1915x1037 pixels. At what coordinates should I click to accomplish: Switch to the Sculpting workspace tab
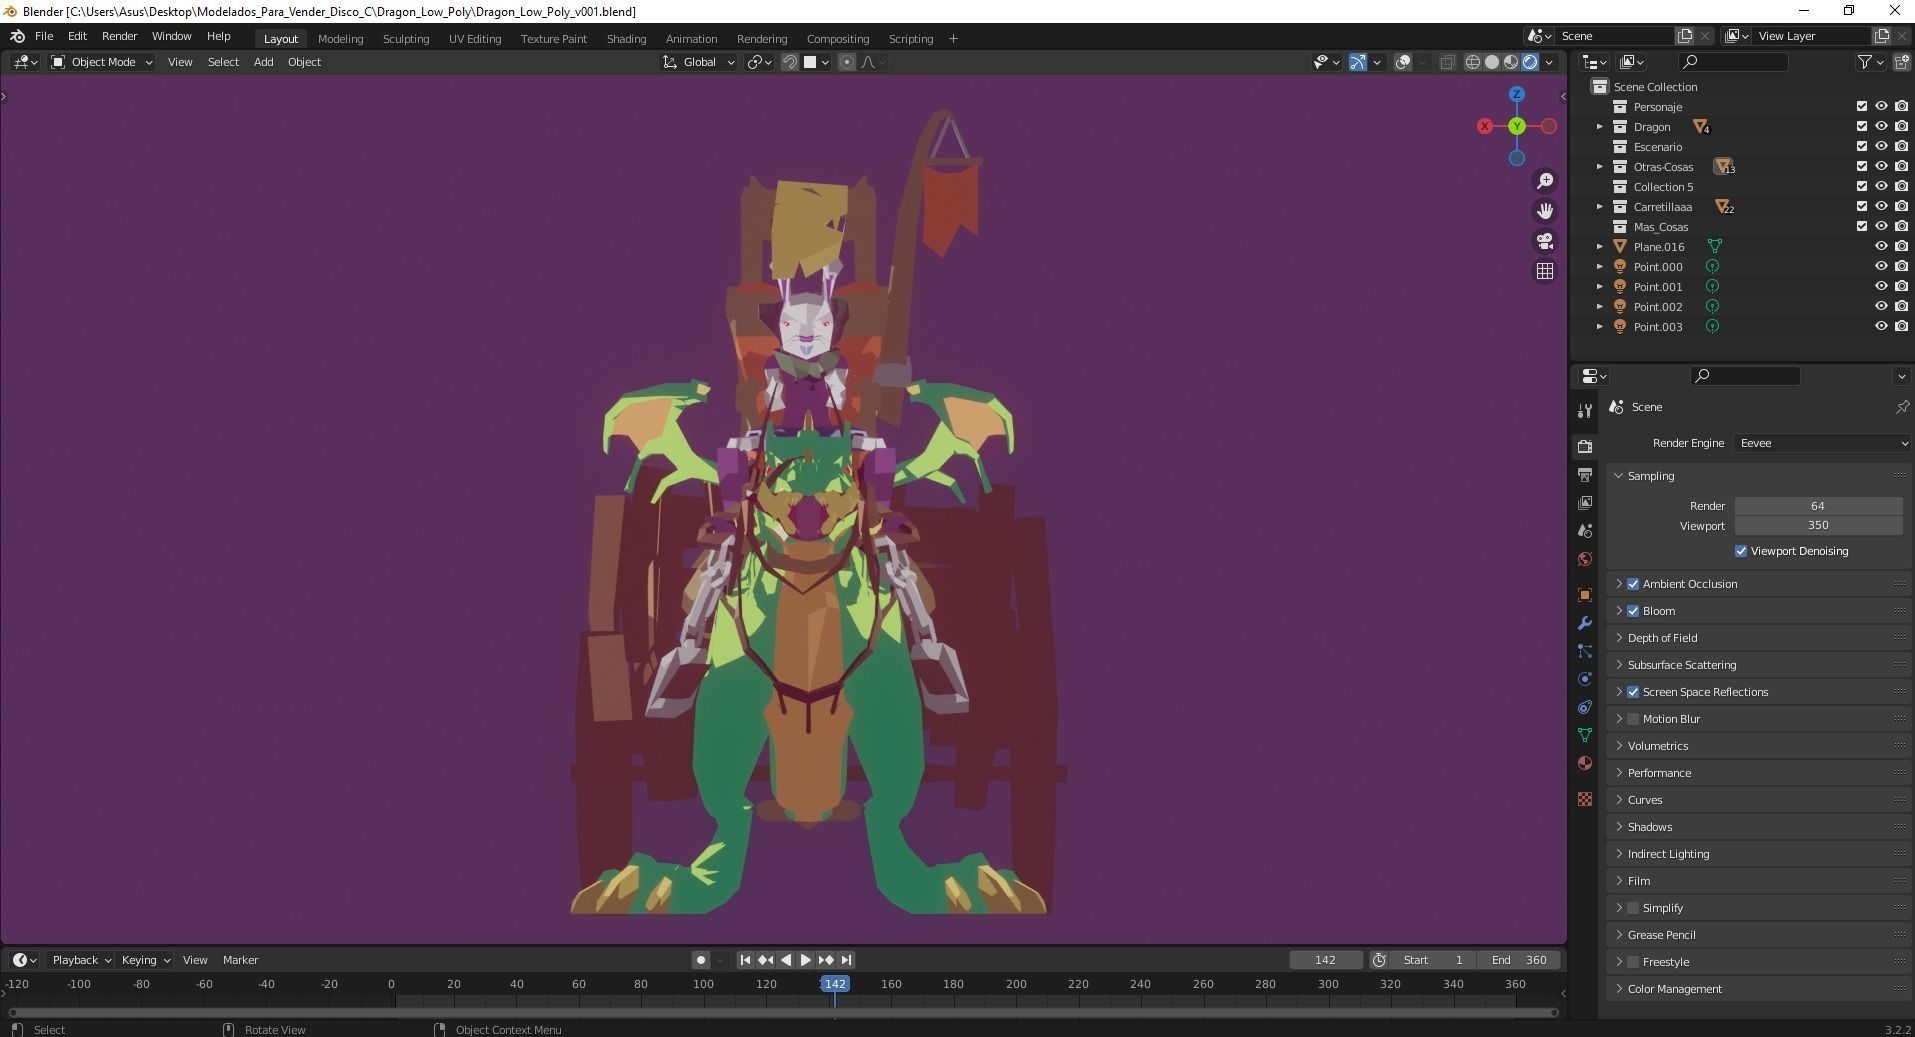pyautogui.click(x=405, y=39)
